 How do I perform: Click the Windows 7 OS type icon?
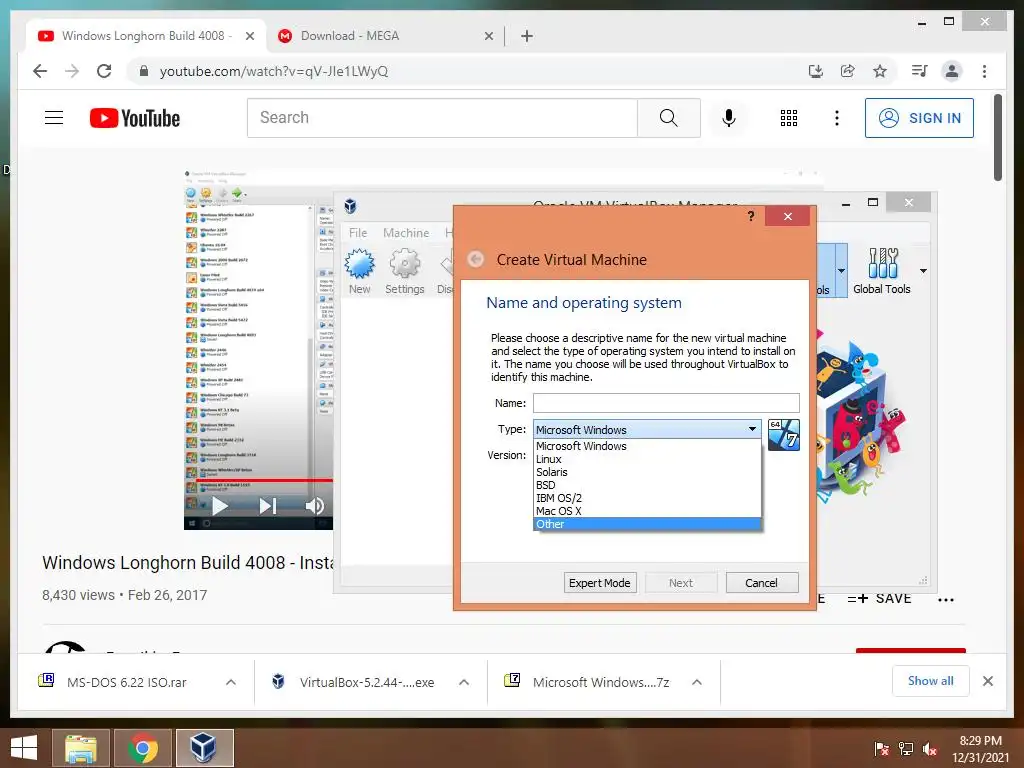(x=784, y=434)
